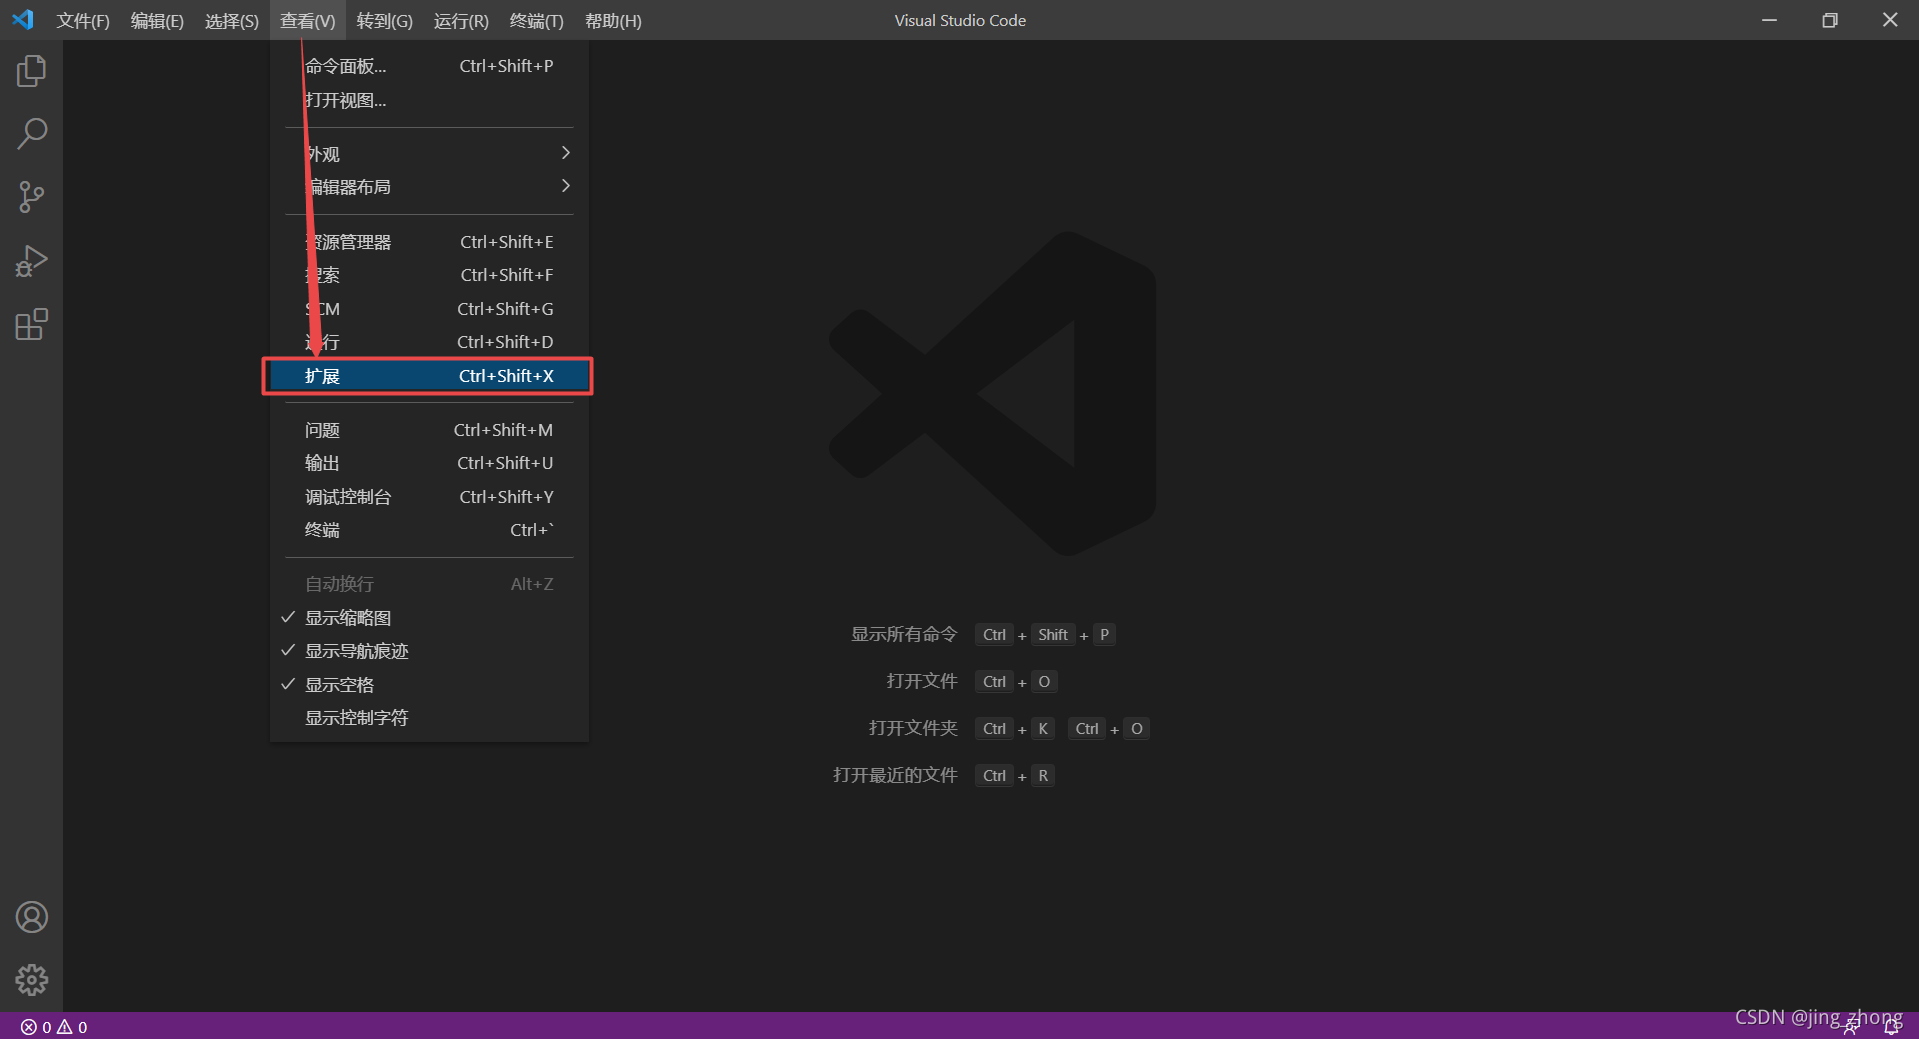Click notification bell in status bar
1919x1039 pixels.
tap(1891, 1027)
